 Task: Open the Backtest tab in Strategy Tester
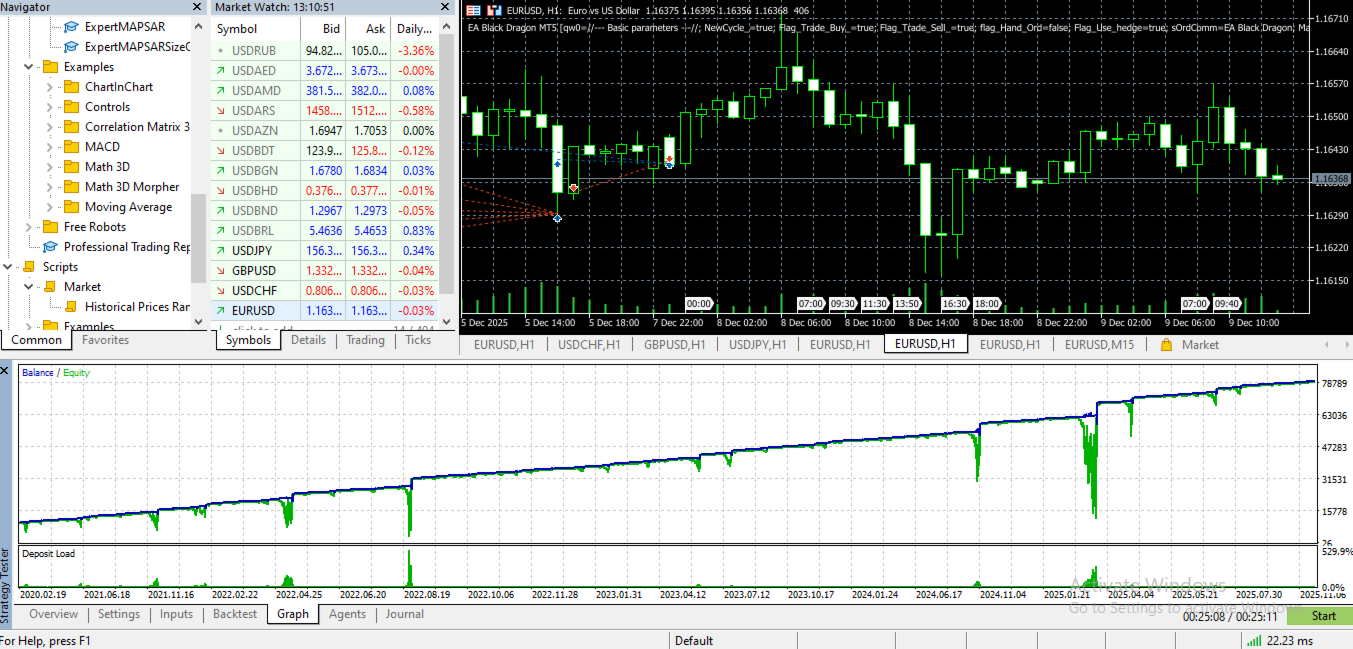[235, 614]
